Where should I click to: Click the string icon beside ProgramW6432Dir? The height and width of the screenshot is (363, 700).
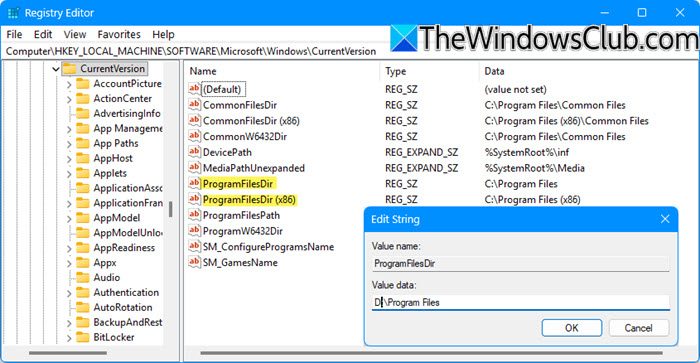click(x=194, y=230)
